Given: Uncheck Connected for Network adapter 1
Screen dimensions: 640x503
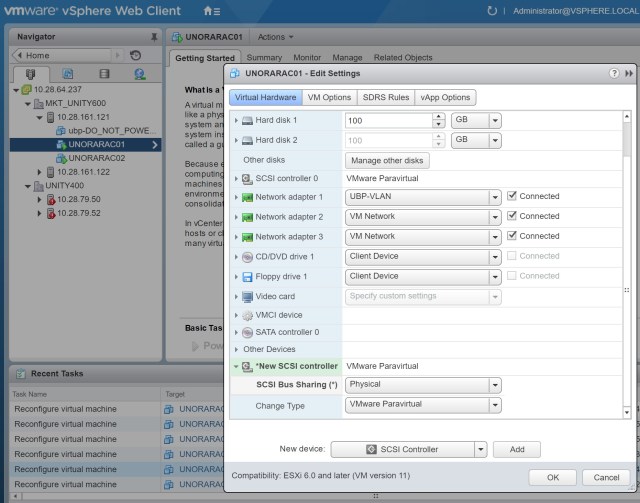Looking at the screenshot, I should click(512, 197).
